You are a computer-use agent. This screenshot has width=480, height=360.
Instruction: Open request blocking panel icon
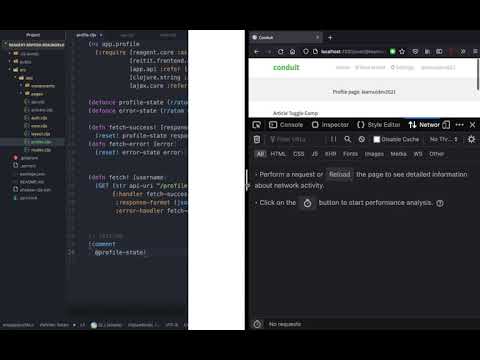pos(362,139)
